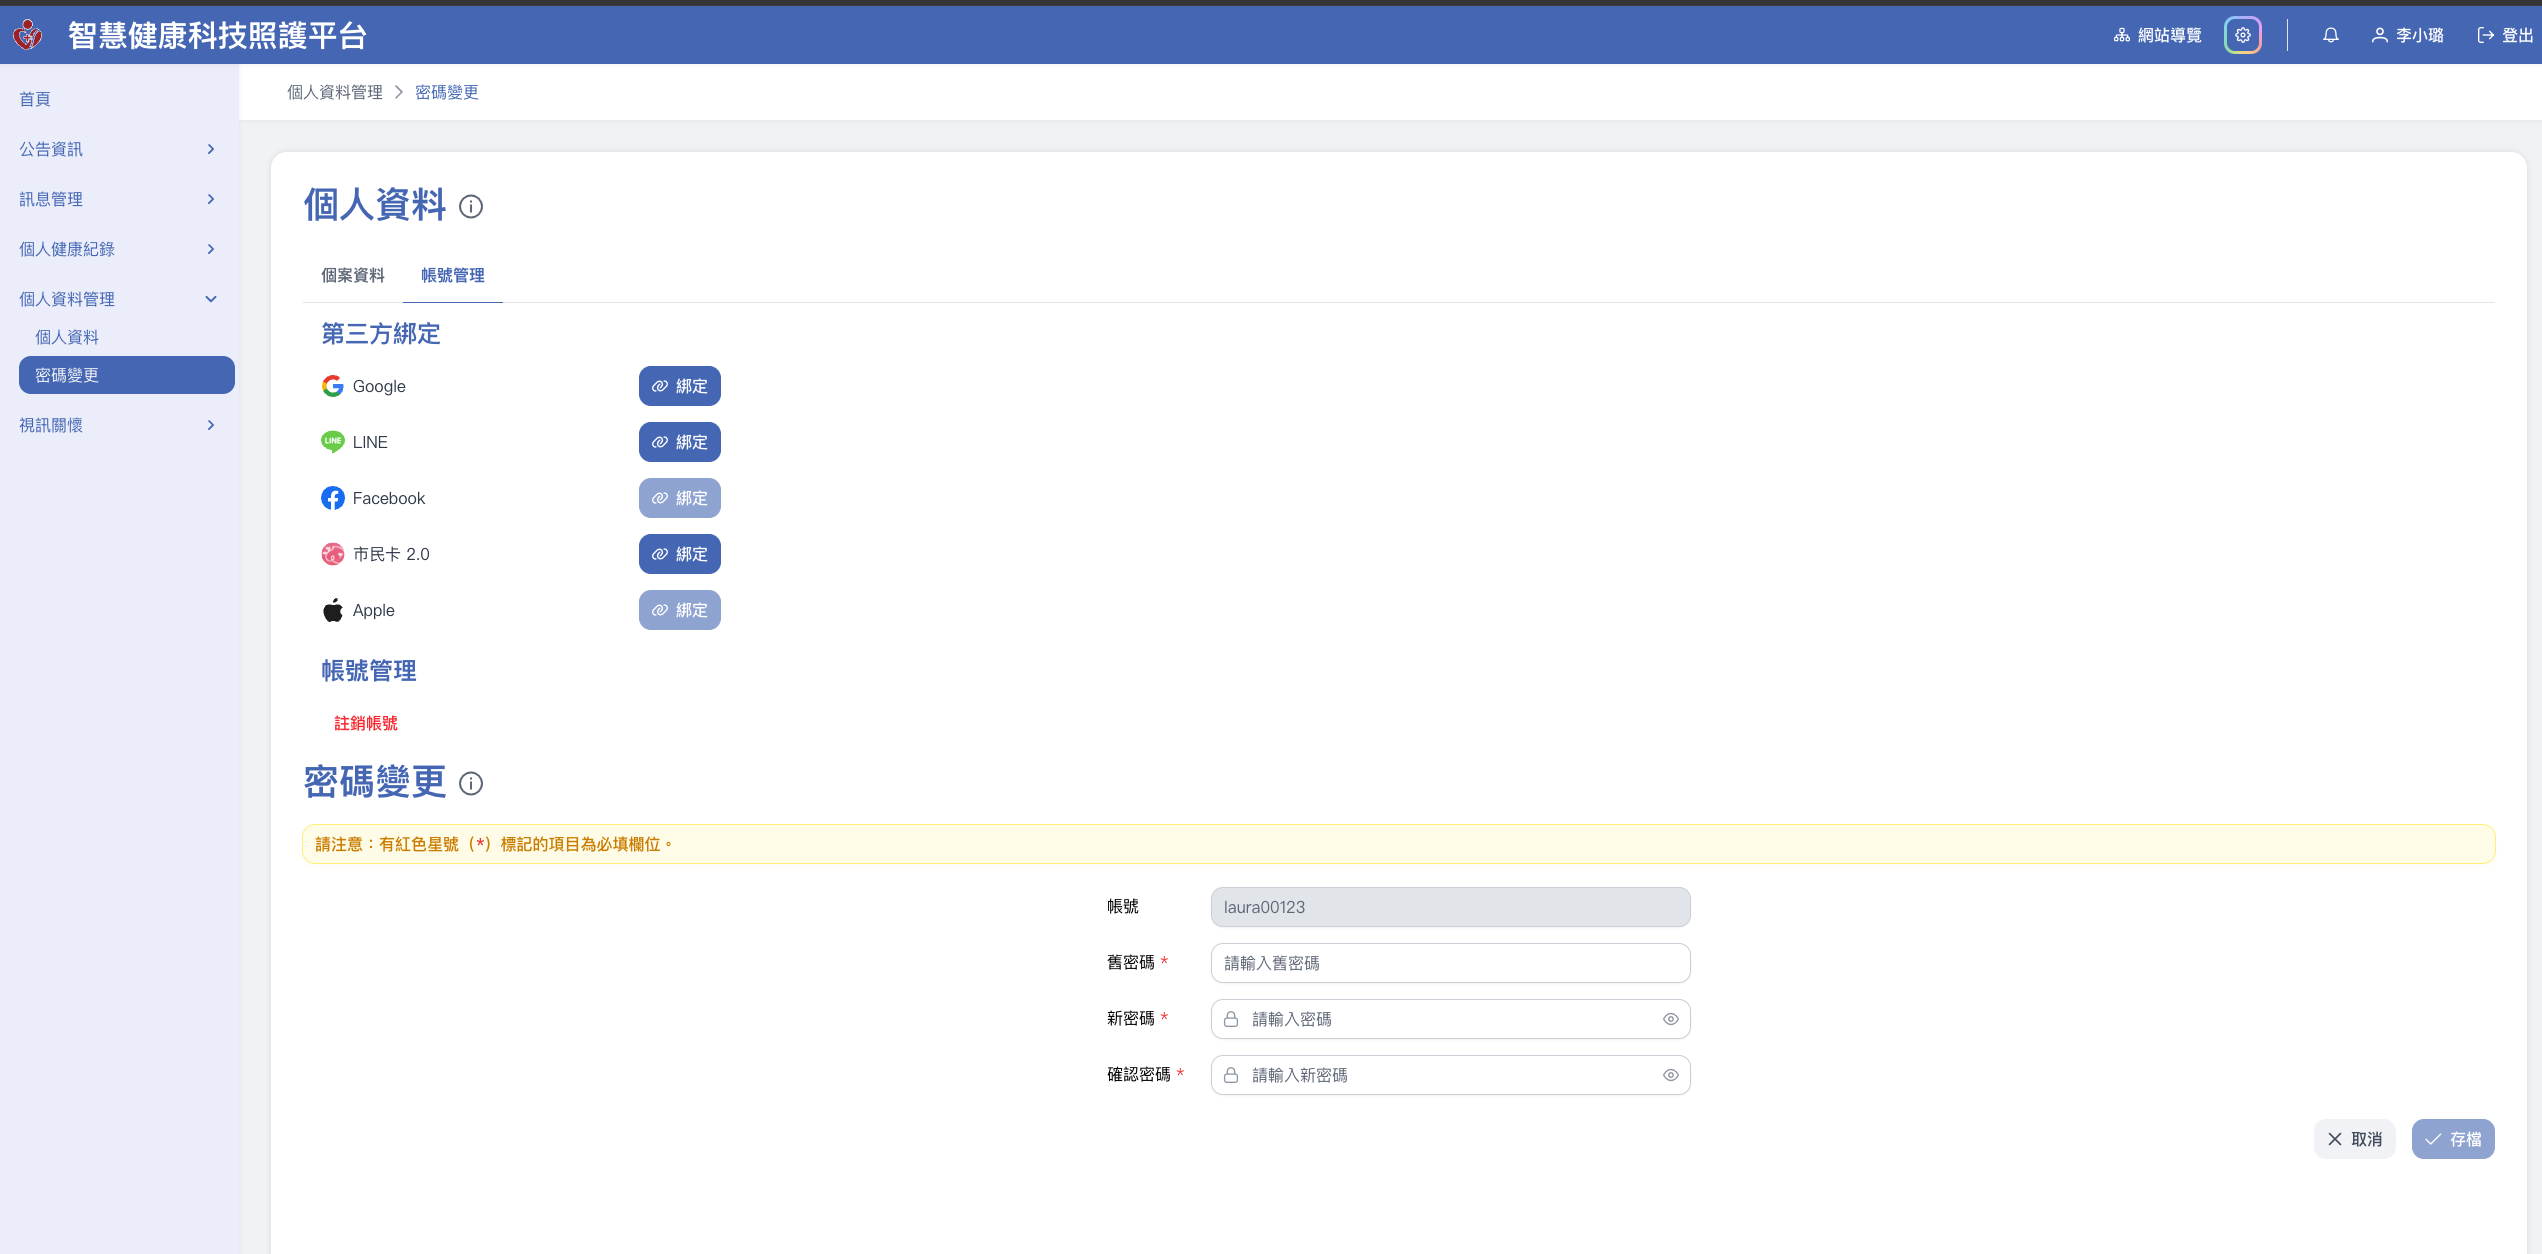Click the platform logo icon

pyautogui.click(x=28, y=35)
